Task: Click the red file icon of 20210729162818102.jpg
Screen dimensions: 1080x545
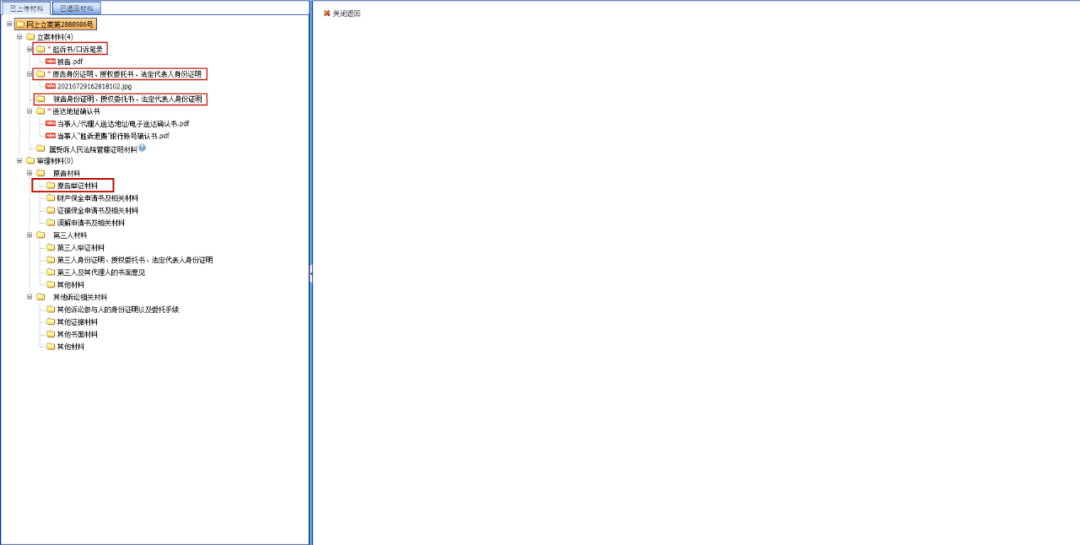Action: (x=50, y=86)
